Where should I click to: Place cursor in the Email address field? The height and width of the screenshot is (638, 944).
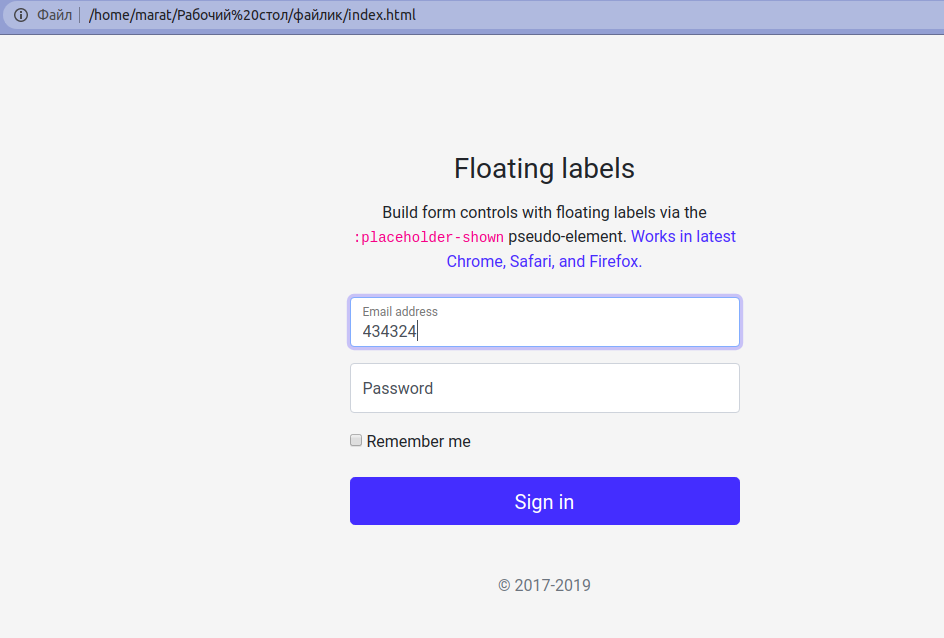545,322
